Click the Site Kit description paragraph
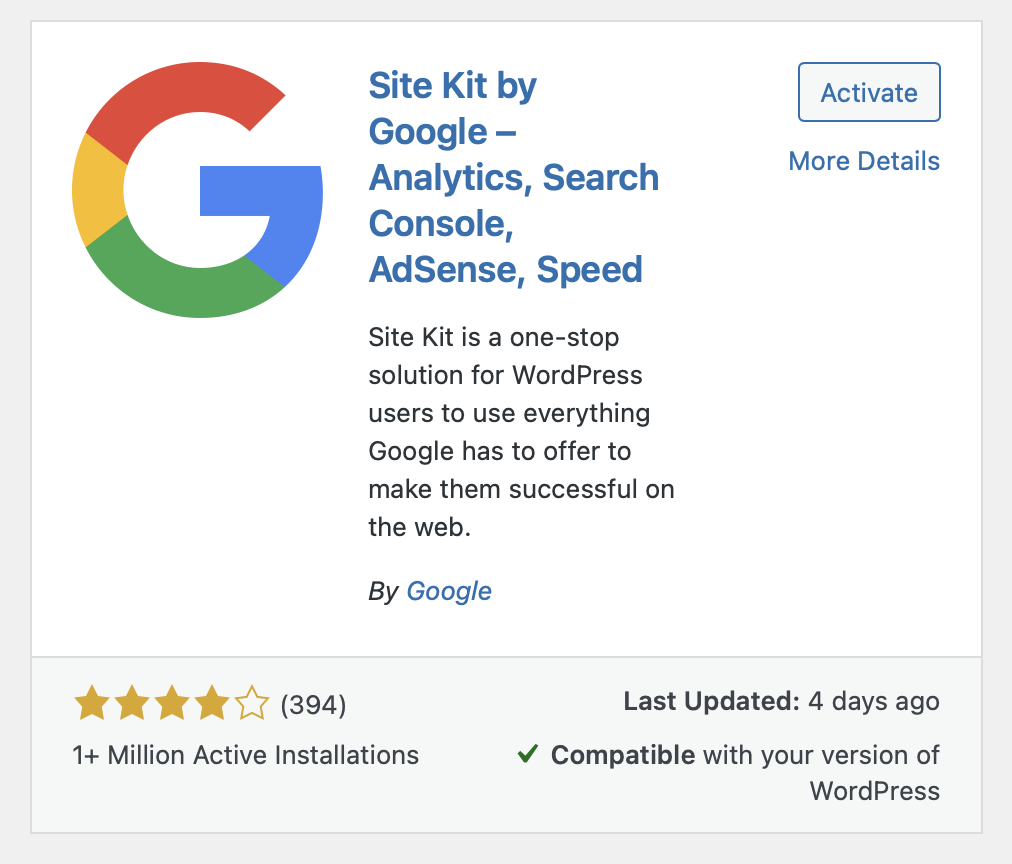This screenshot has width=1012, height=864. pyautogui.click(x=520, y=431)
